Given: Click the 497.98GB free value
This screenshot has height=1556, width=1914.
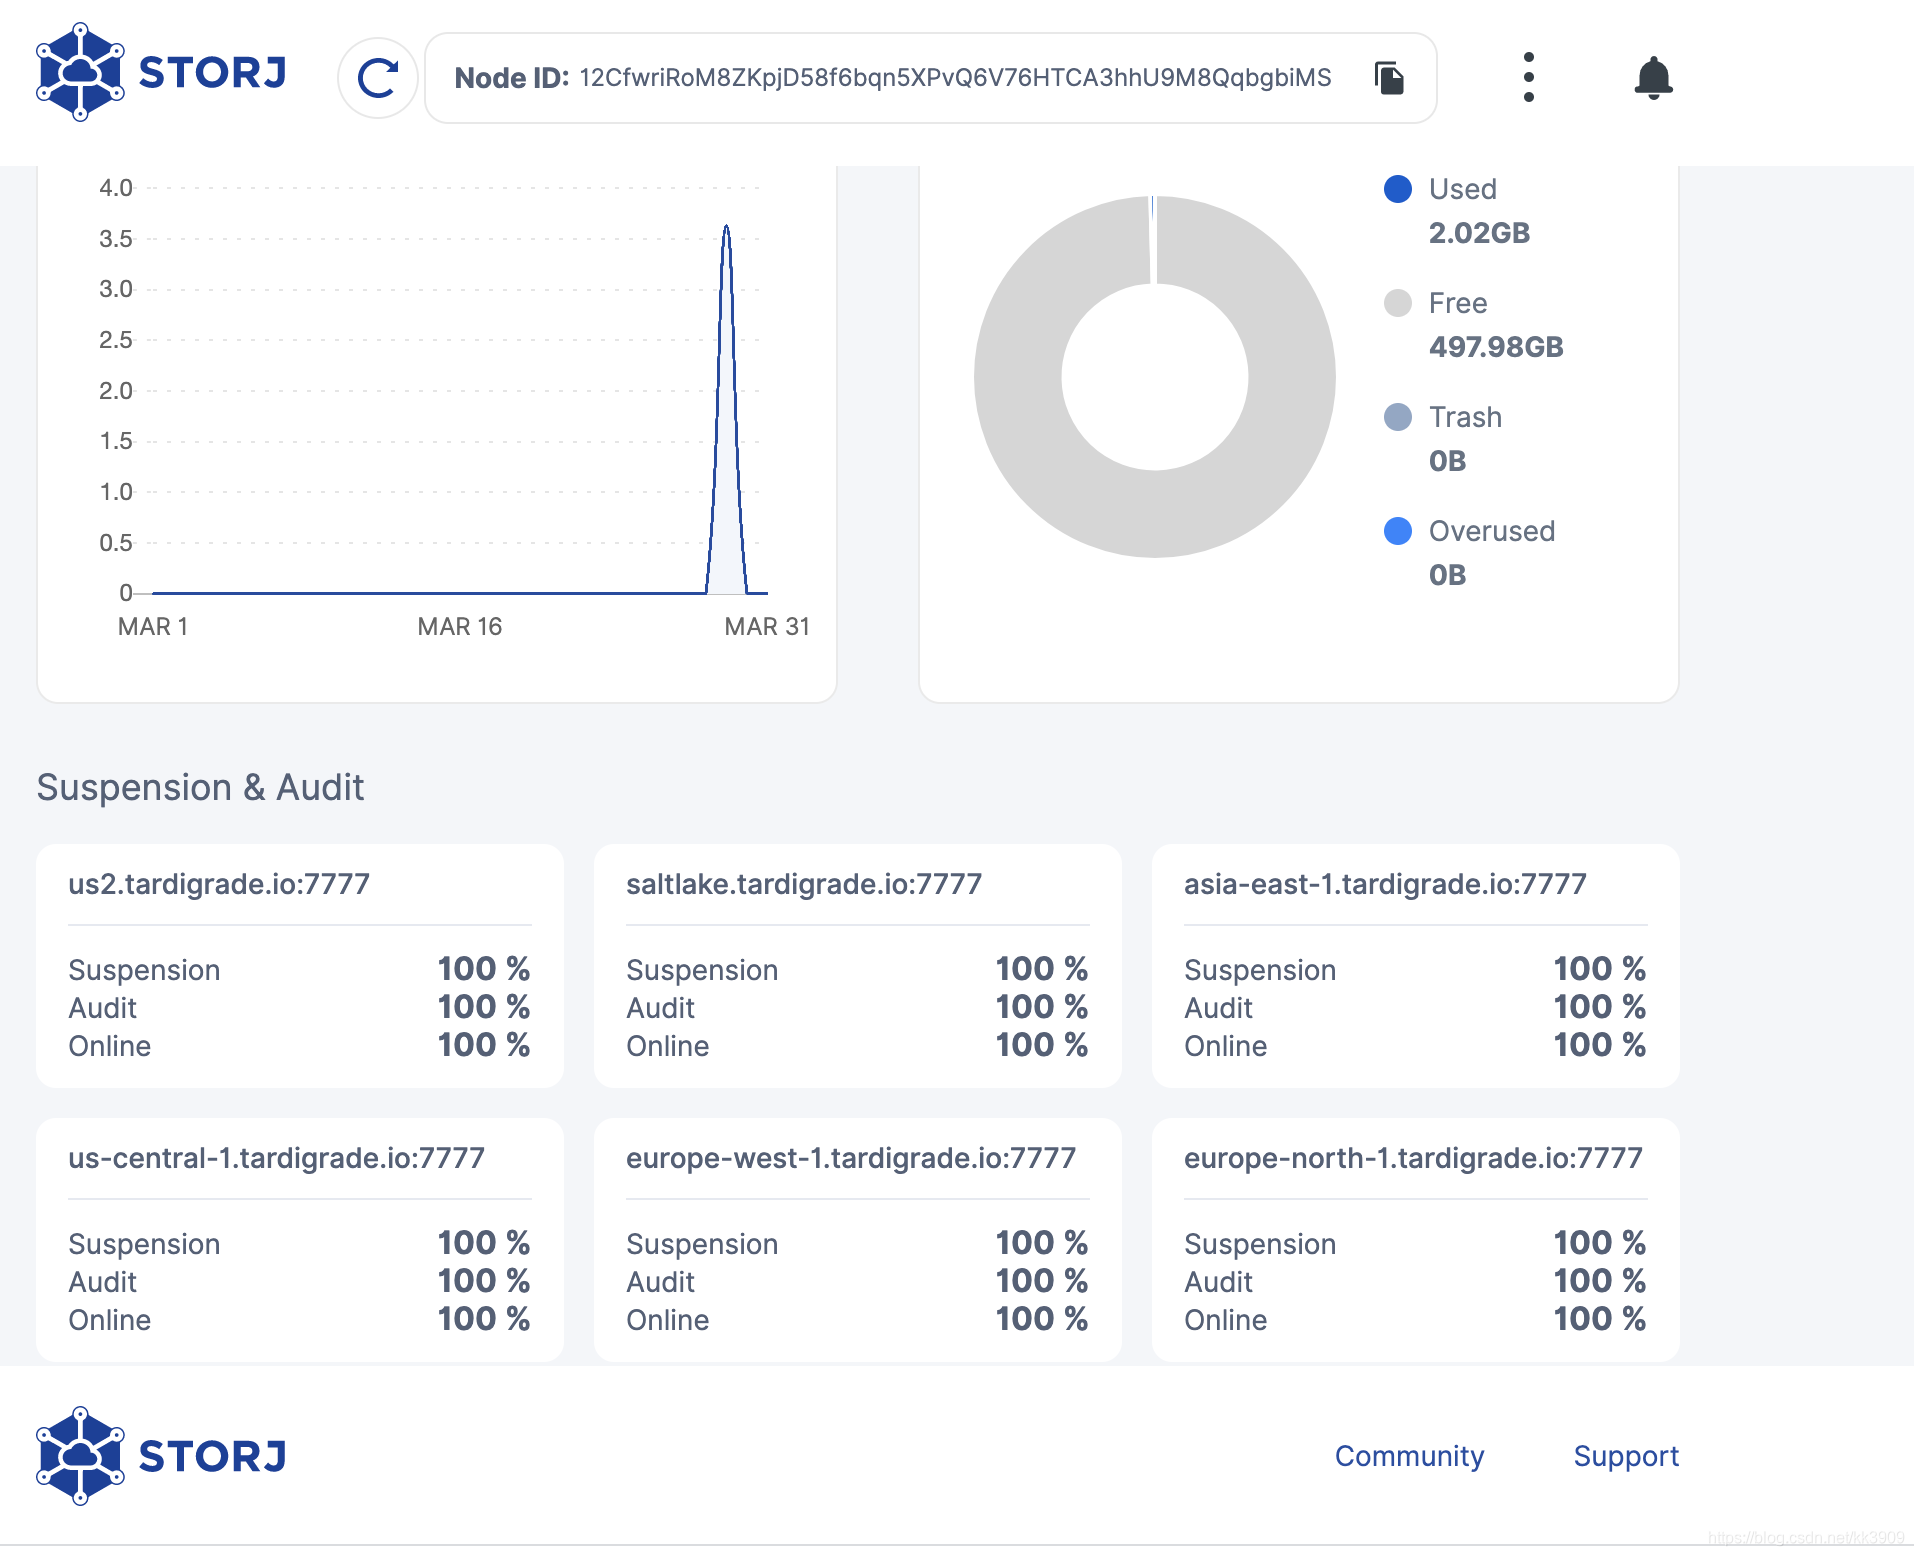Looking at the screenshot, I should coord(1496,347).
